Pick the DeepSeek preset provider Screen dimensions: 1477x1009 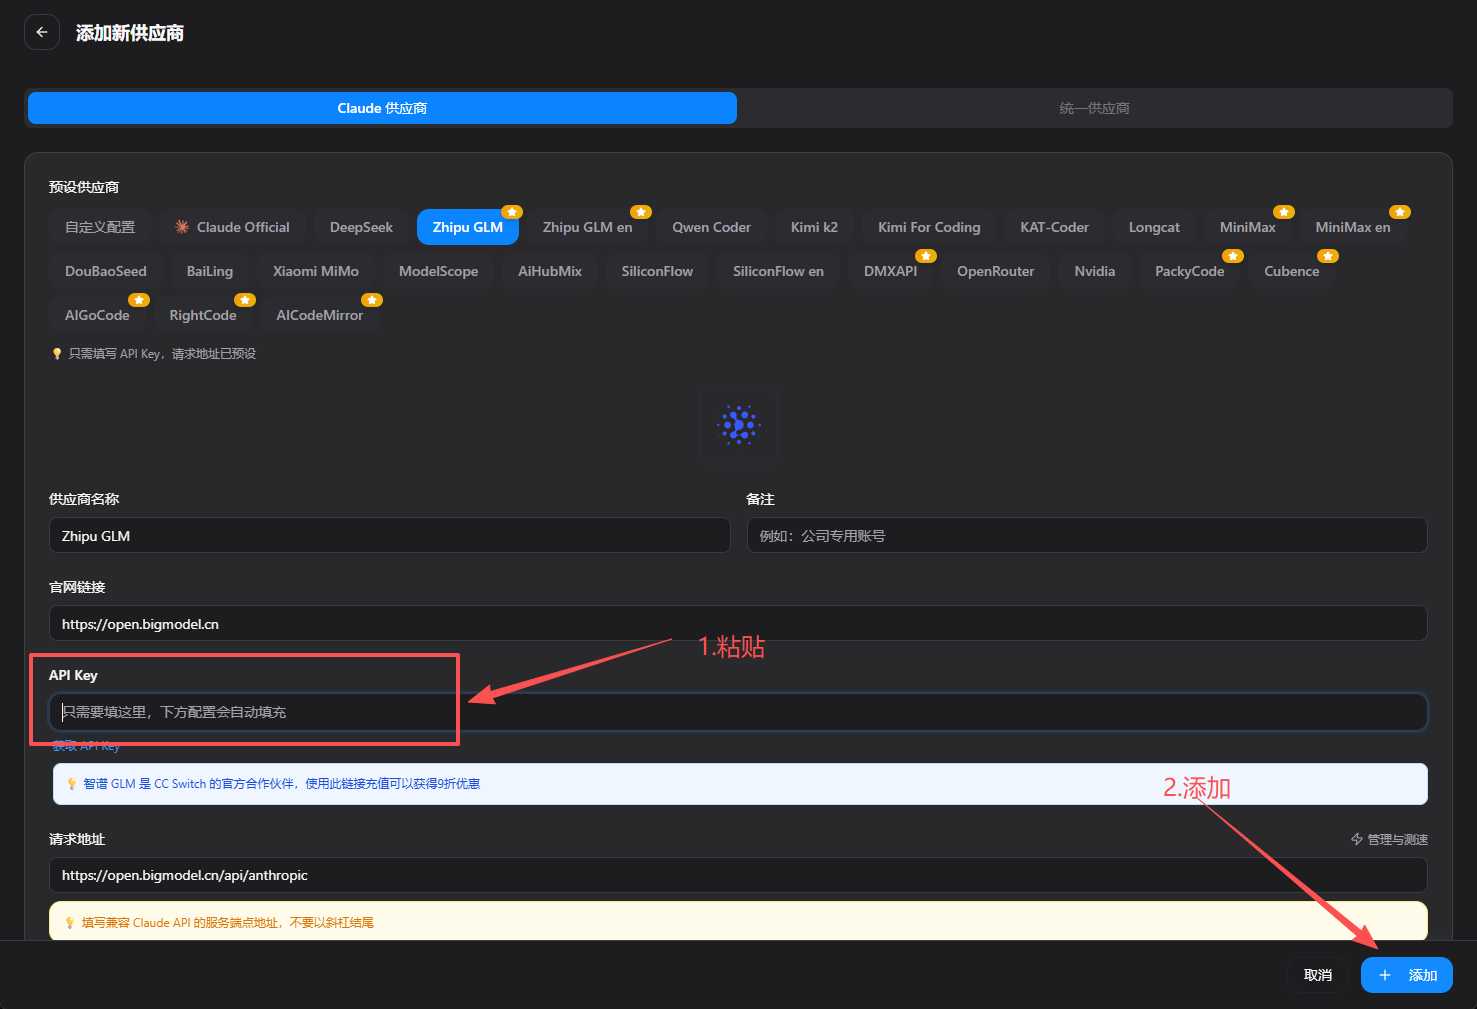click(x=361, y=227)
